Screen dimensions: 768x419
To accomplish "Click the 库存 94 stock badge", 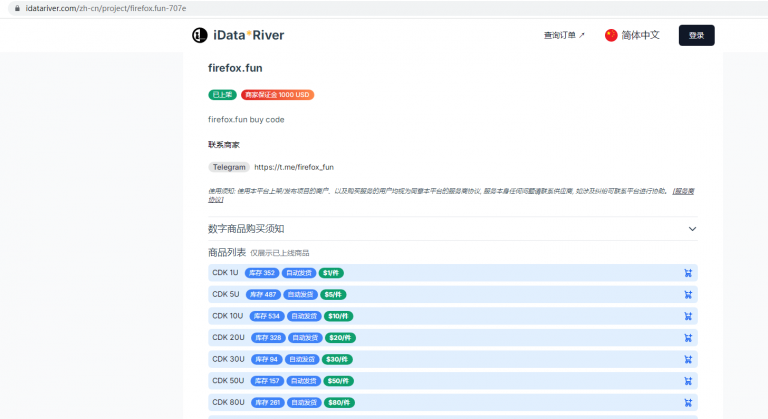I will pos(266,359).
